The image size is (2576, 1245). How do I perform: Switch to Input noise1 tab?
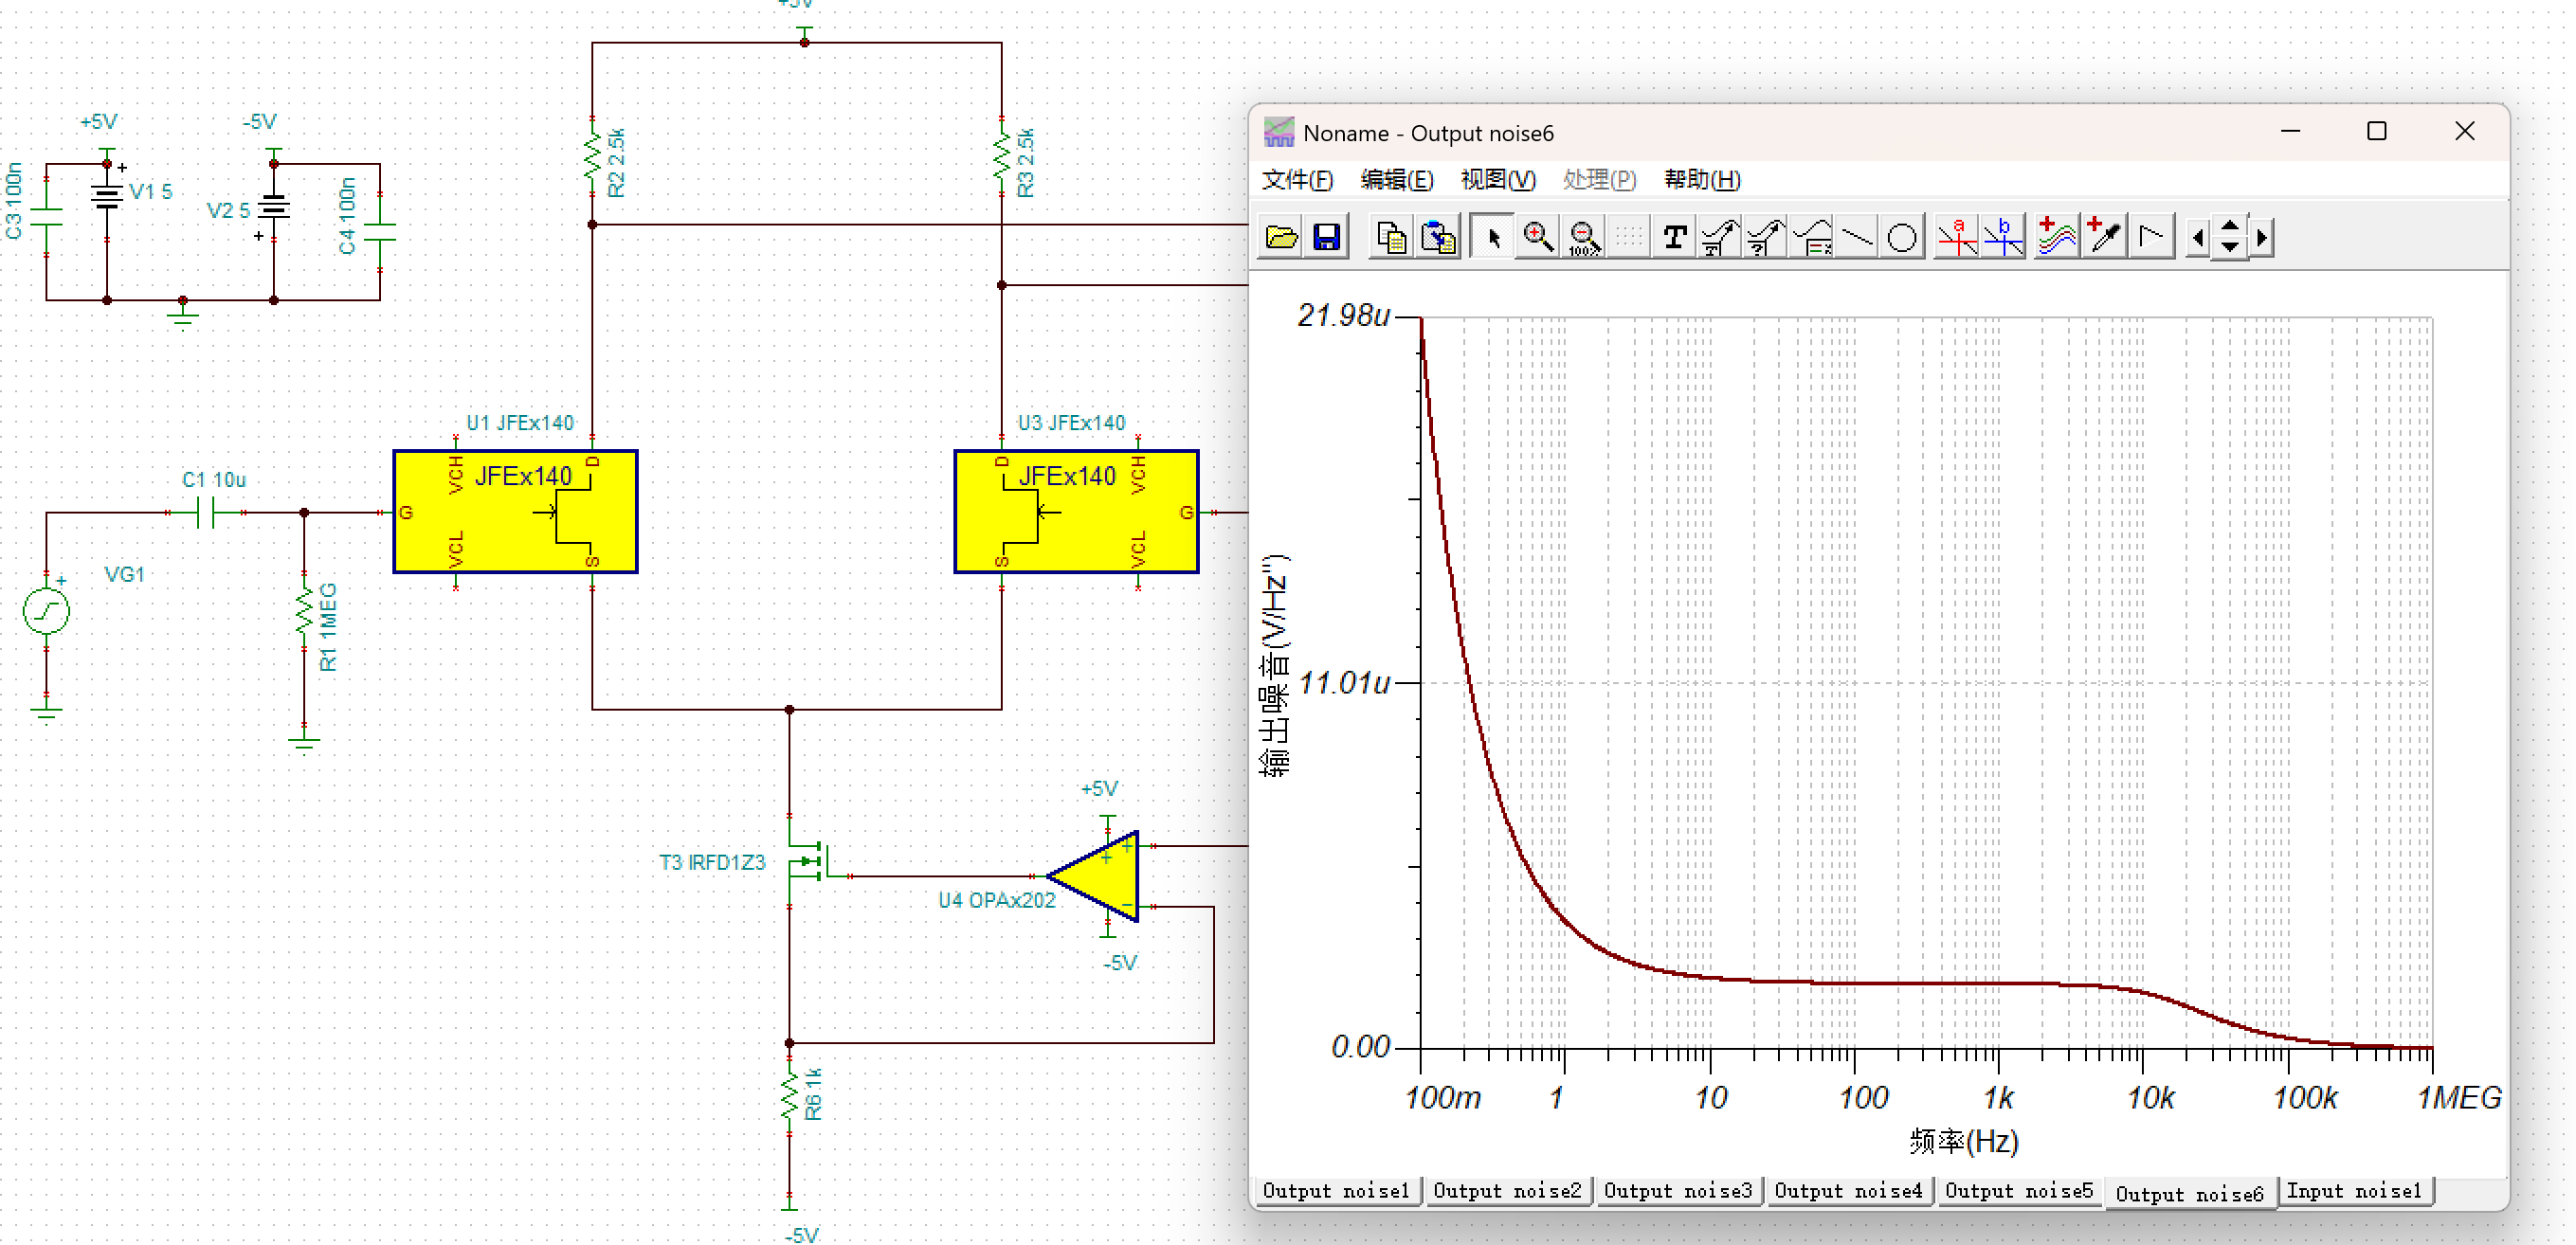pos(2353,1191)
